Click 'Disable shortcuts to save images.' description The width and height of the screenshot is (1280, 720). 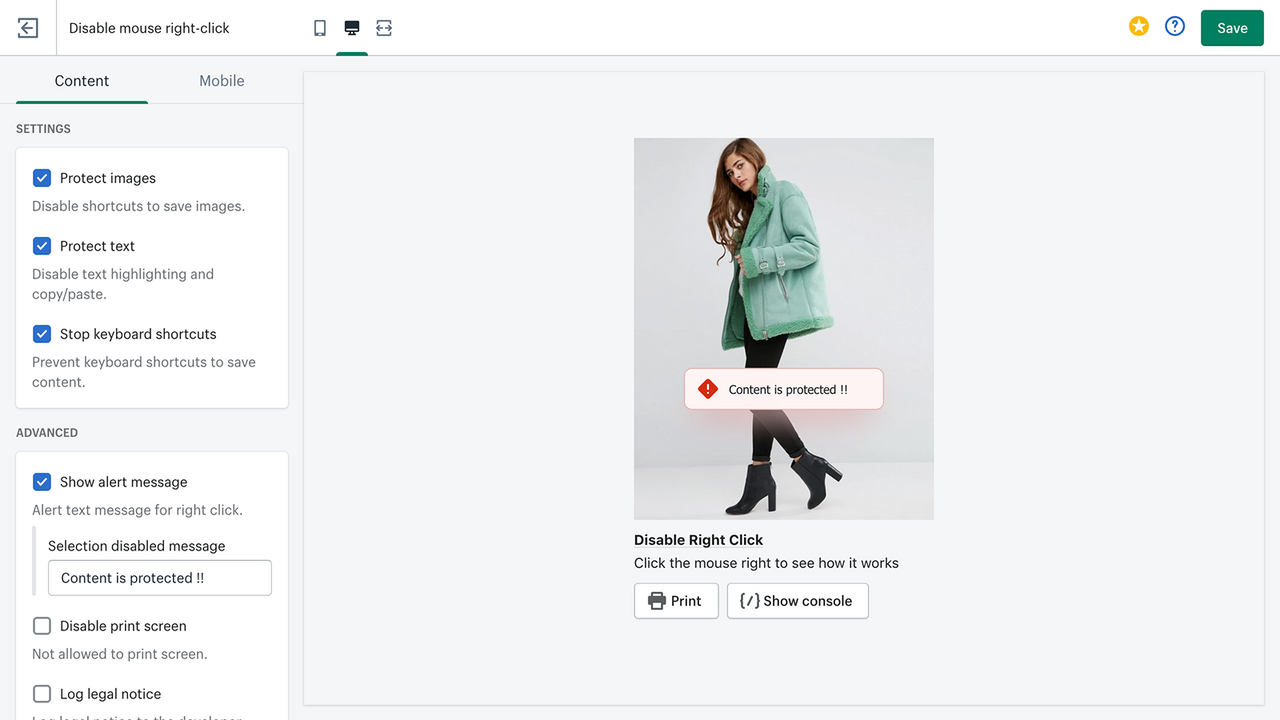(138, 206)
